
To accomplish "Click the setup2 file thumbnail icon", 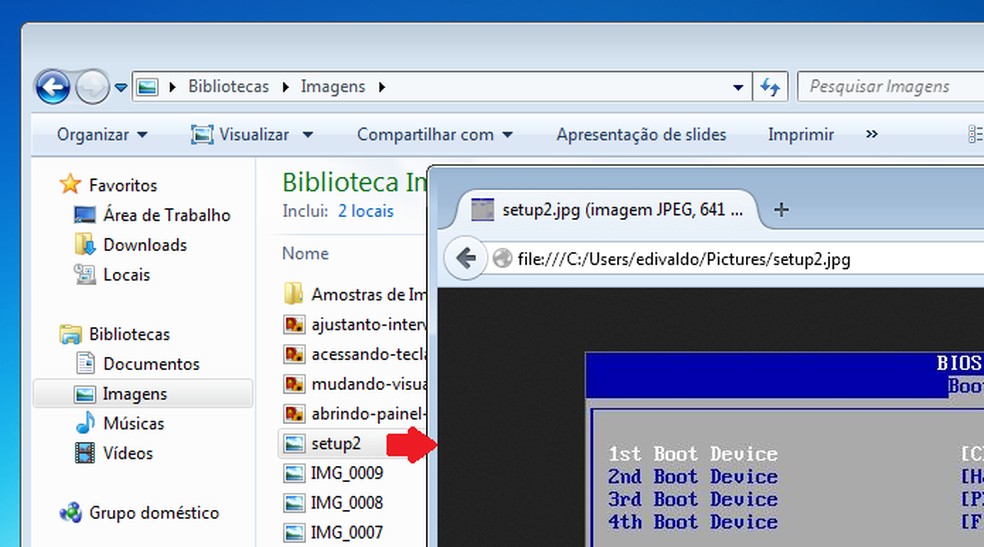I will [294, 443].
